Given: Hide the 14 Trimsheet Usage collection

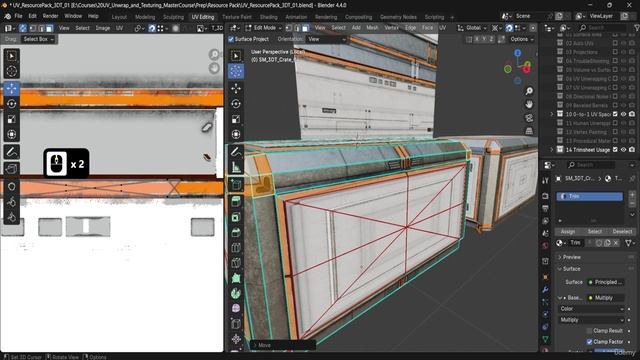Looking at the screenshot, I should coord(623,150).
